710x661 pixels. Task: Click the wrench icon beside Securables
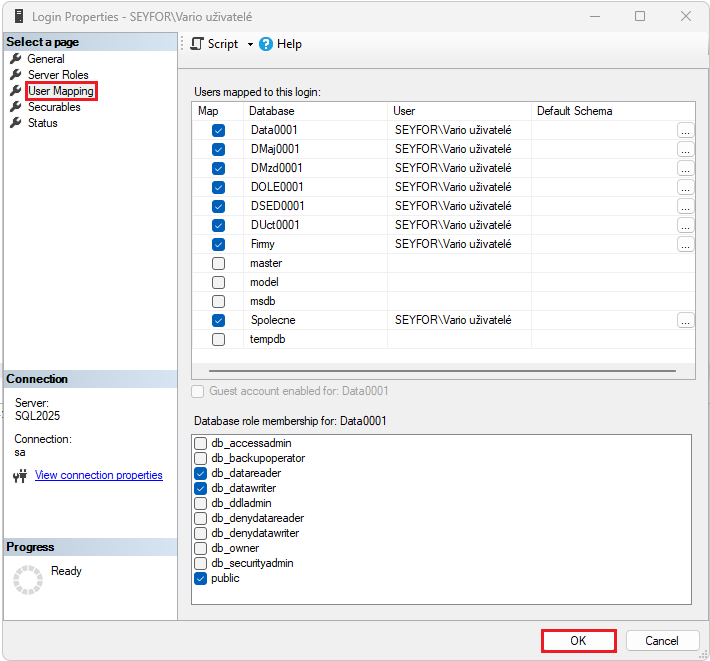click(16, 107)
